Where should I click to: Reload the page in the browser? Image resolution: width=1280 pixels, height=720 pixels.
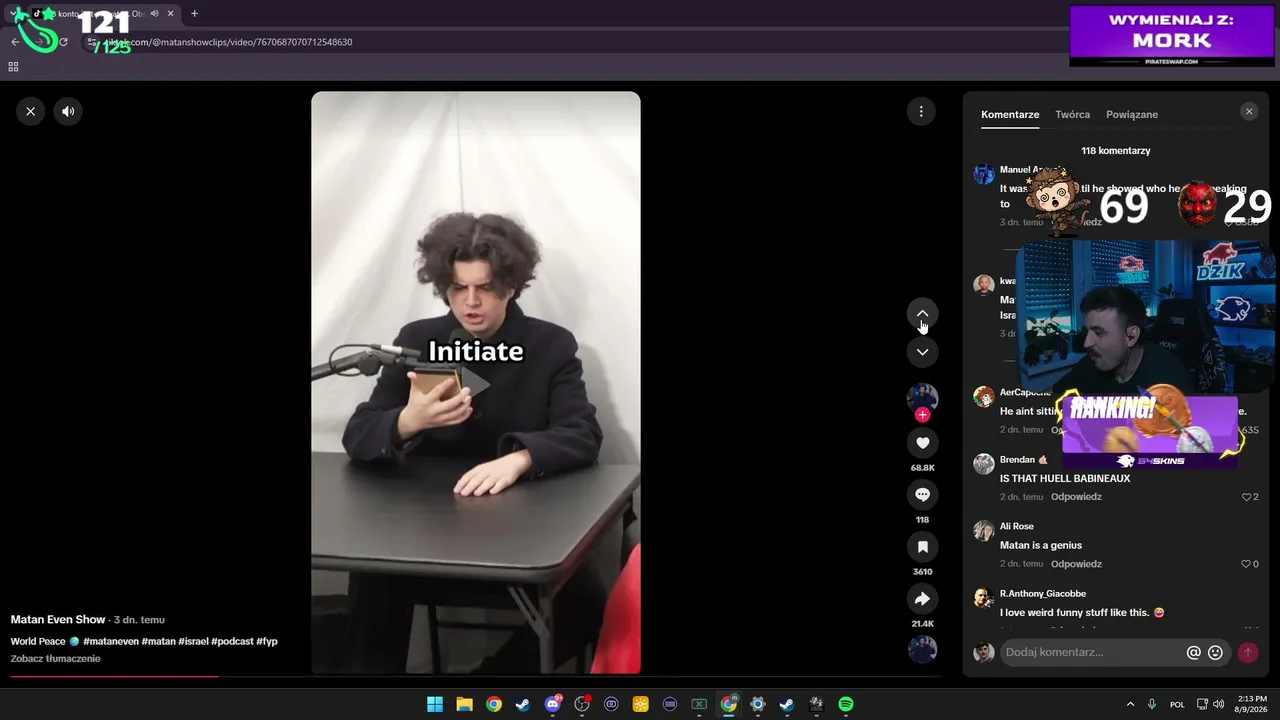[x=63, y=42]
